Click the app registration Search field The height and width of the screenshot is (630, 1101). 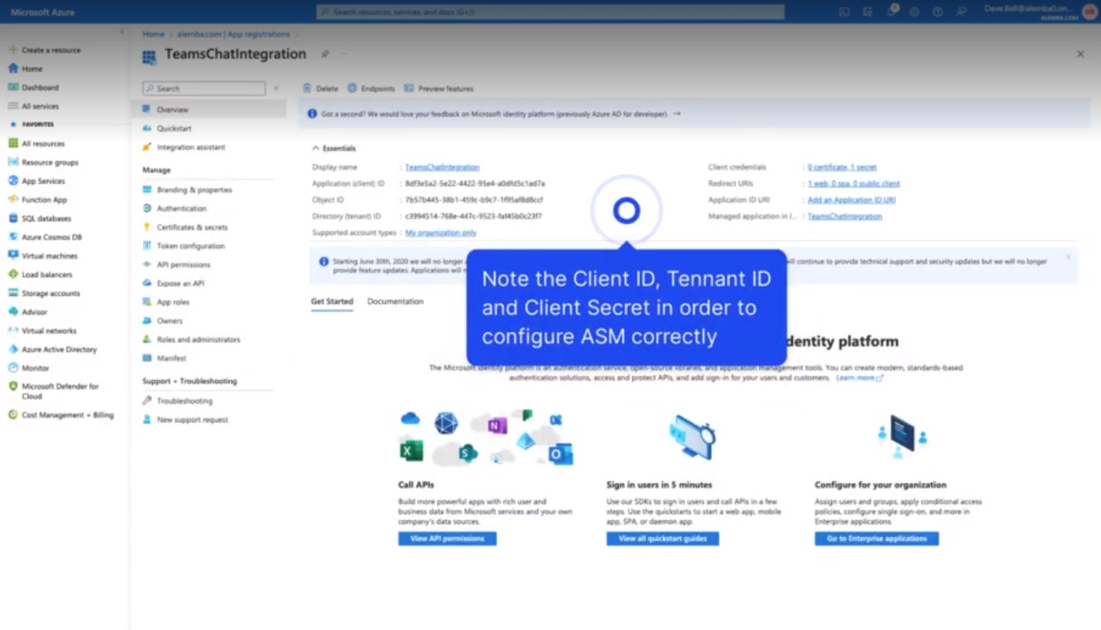pyautogui.click(x=204, y=89)
